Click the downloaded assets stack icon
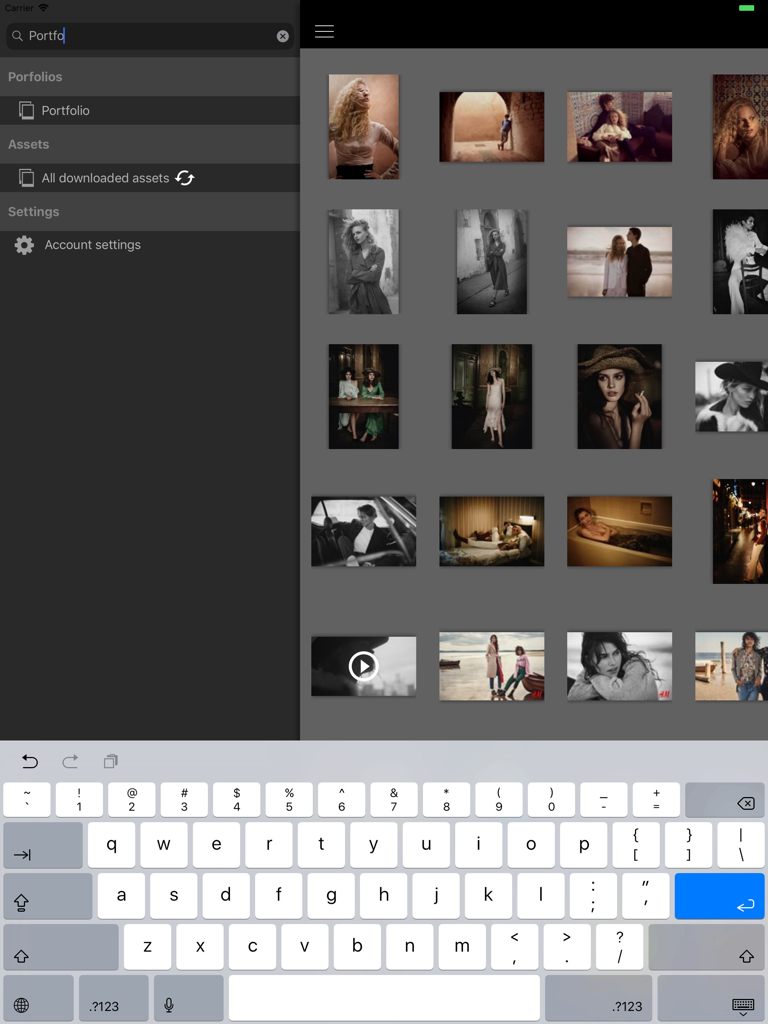This screenshot has height=1024, width=768. (x=26, y=178)
